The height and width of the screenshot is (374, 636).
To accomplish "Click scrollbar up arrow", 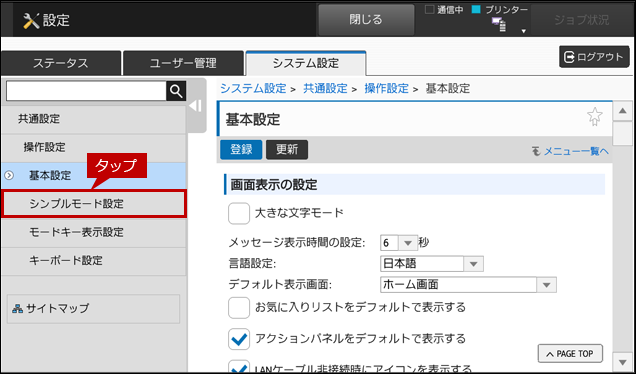I will click(x=622, y=111).
